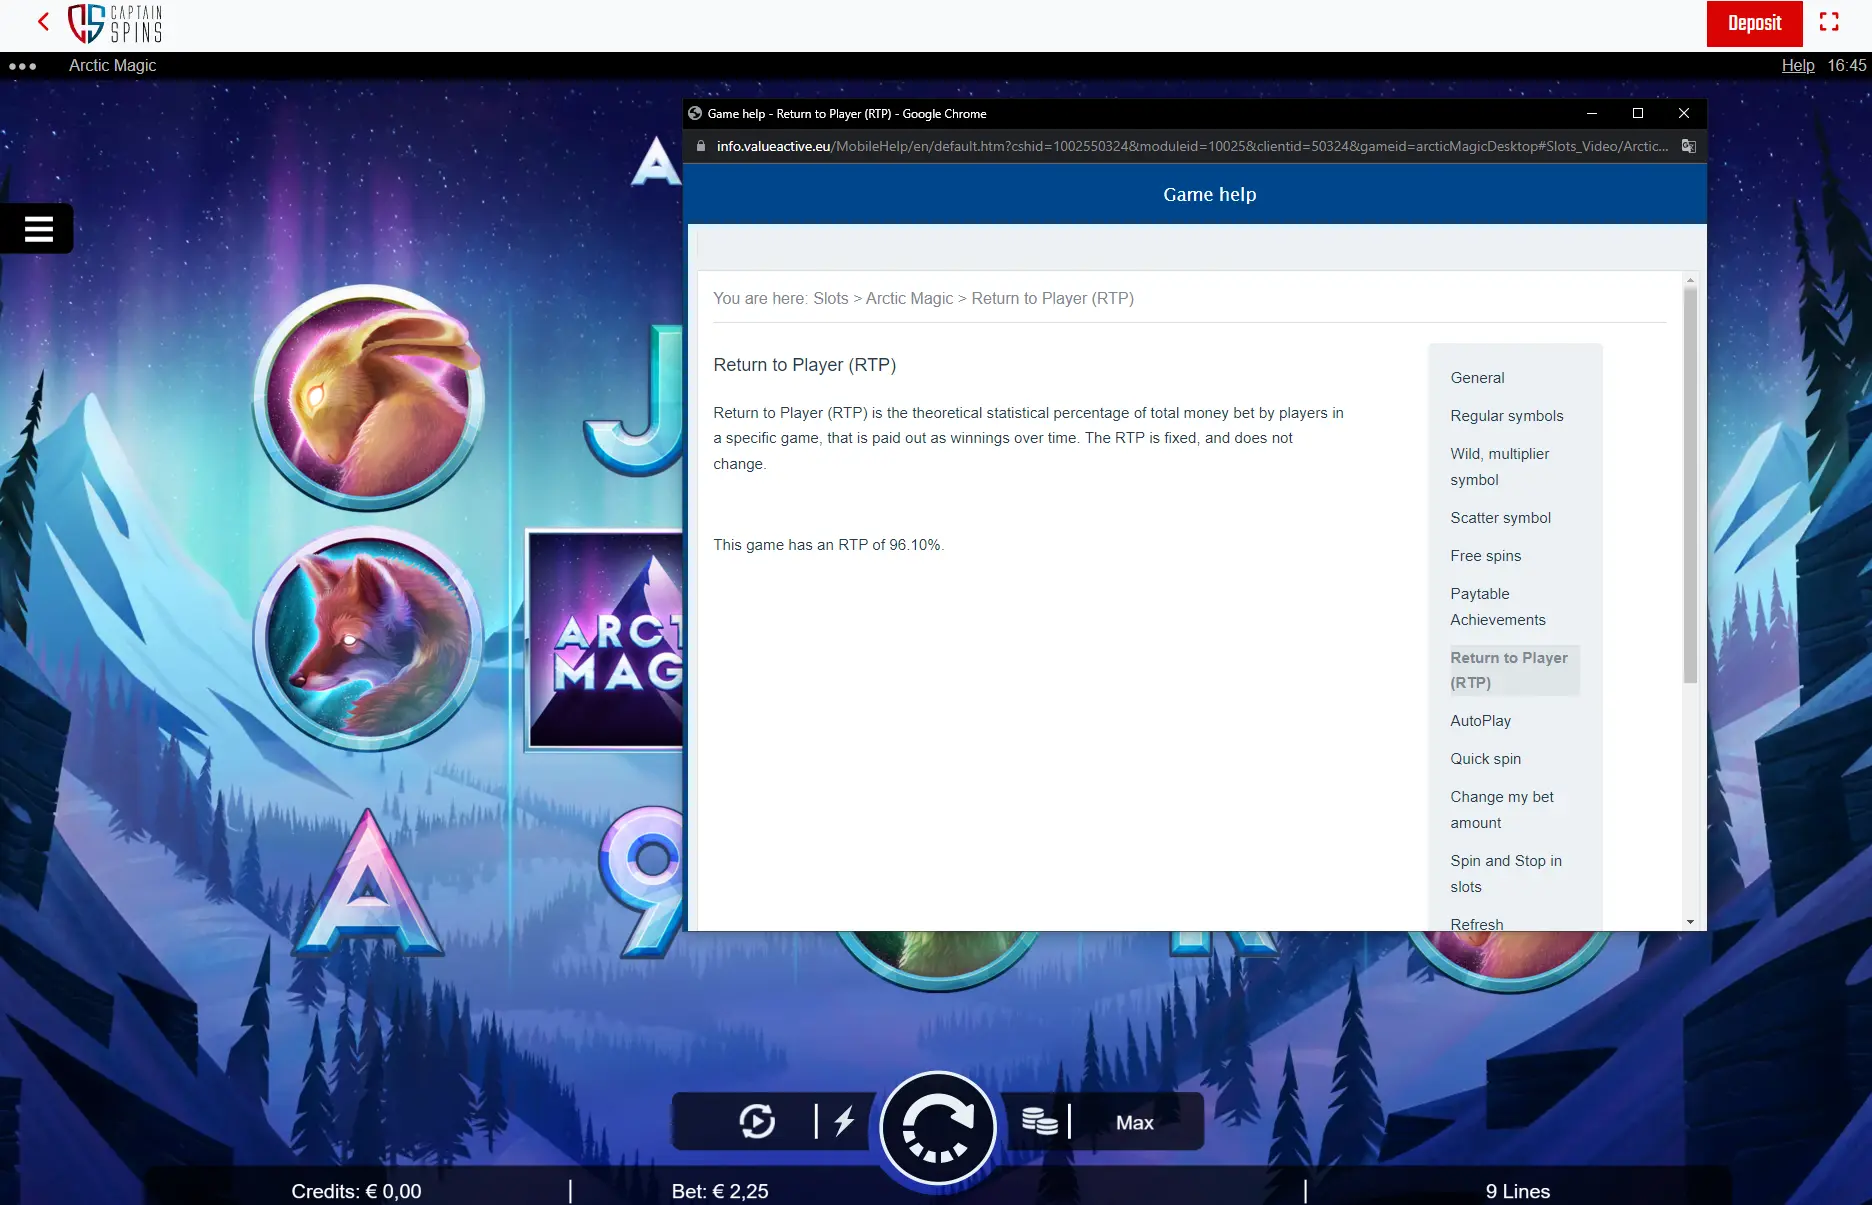Image resolution: width=1872 pixels, height=1205 pixels.
Task: Open AutoPlay help topic
Action: click(1480, 721)
